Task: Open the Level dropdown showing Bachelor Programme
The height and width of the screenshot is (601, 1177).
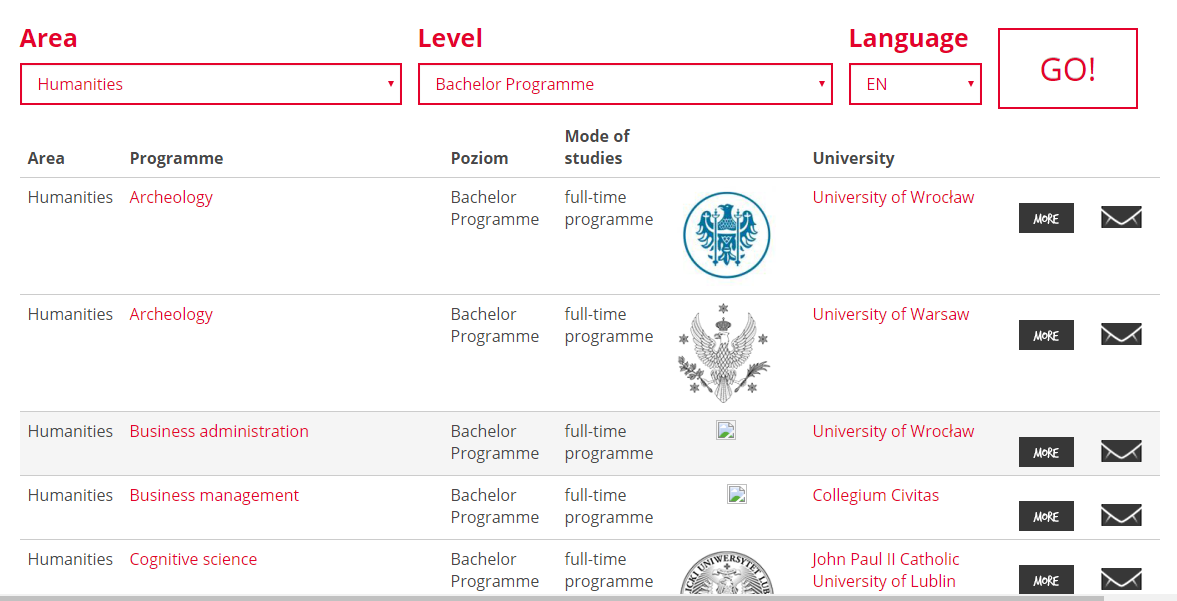Action: pos(625,84)
